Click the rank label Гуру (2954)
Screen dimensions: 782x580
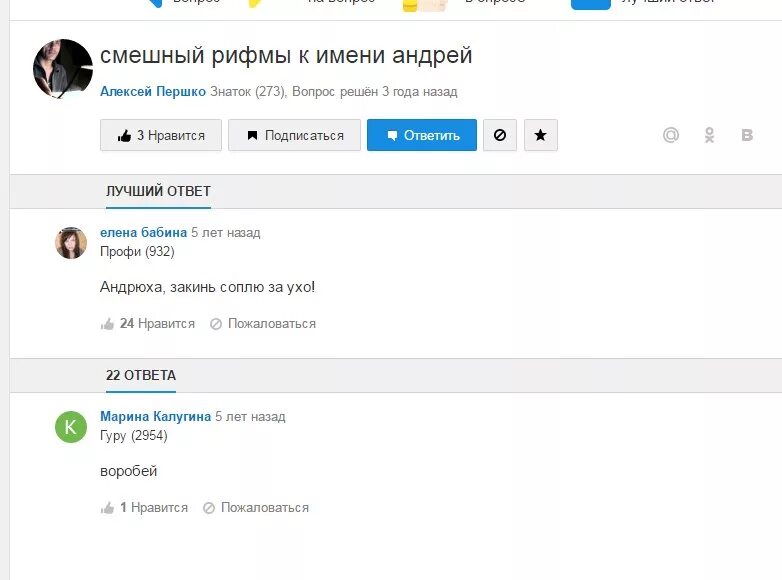[134, 435]
